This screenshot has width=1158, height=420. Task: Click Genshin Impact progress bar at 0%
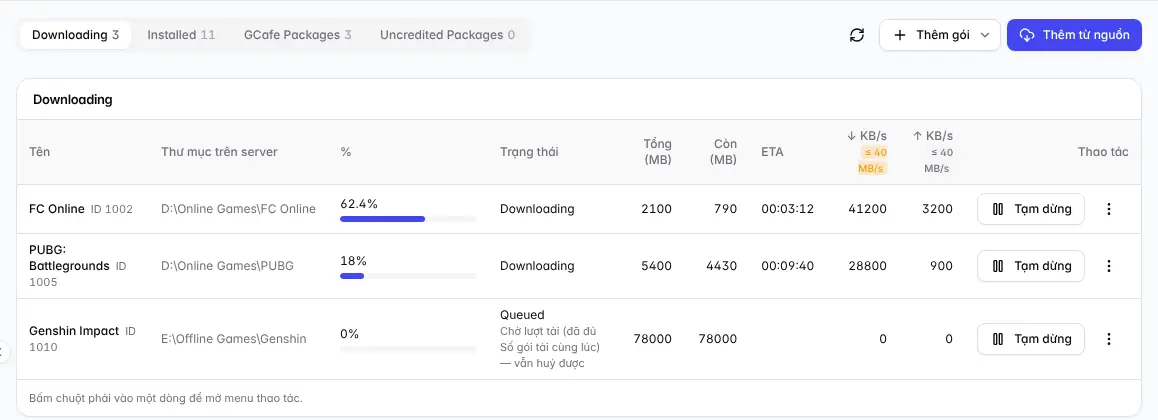(408, 348)
